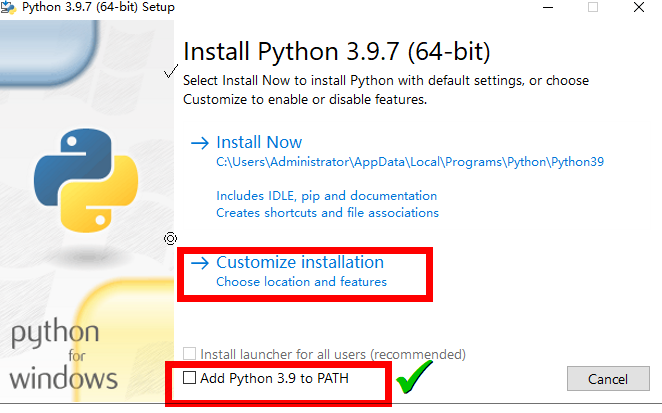Click the small circular target icon at sidebar edge

[x=171, y=238]
